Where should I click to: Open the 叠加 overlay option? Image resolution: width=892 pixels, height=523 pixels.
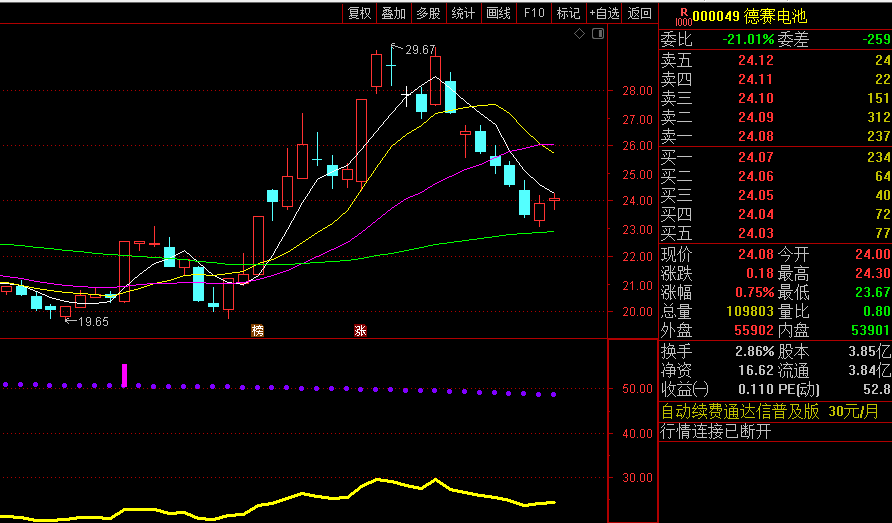(x=394, y=13)
